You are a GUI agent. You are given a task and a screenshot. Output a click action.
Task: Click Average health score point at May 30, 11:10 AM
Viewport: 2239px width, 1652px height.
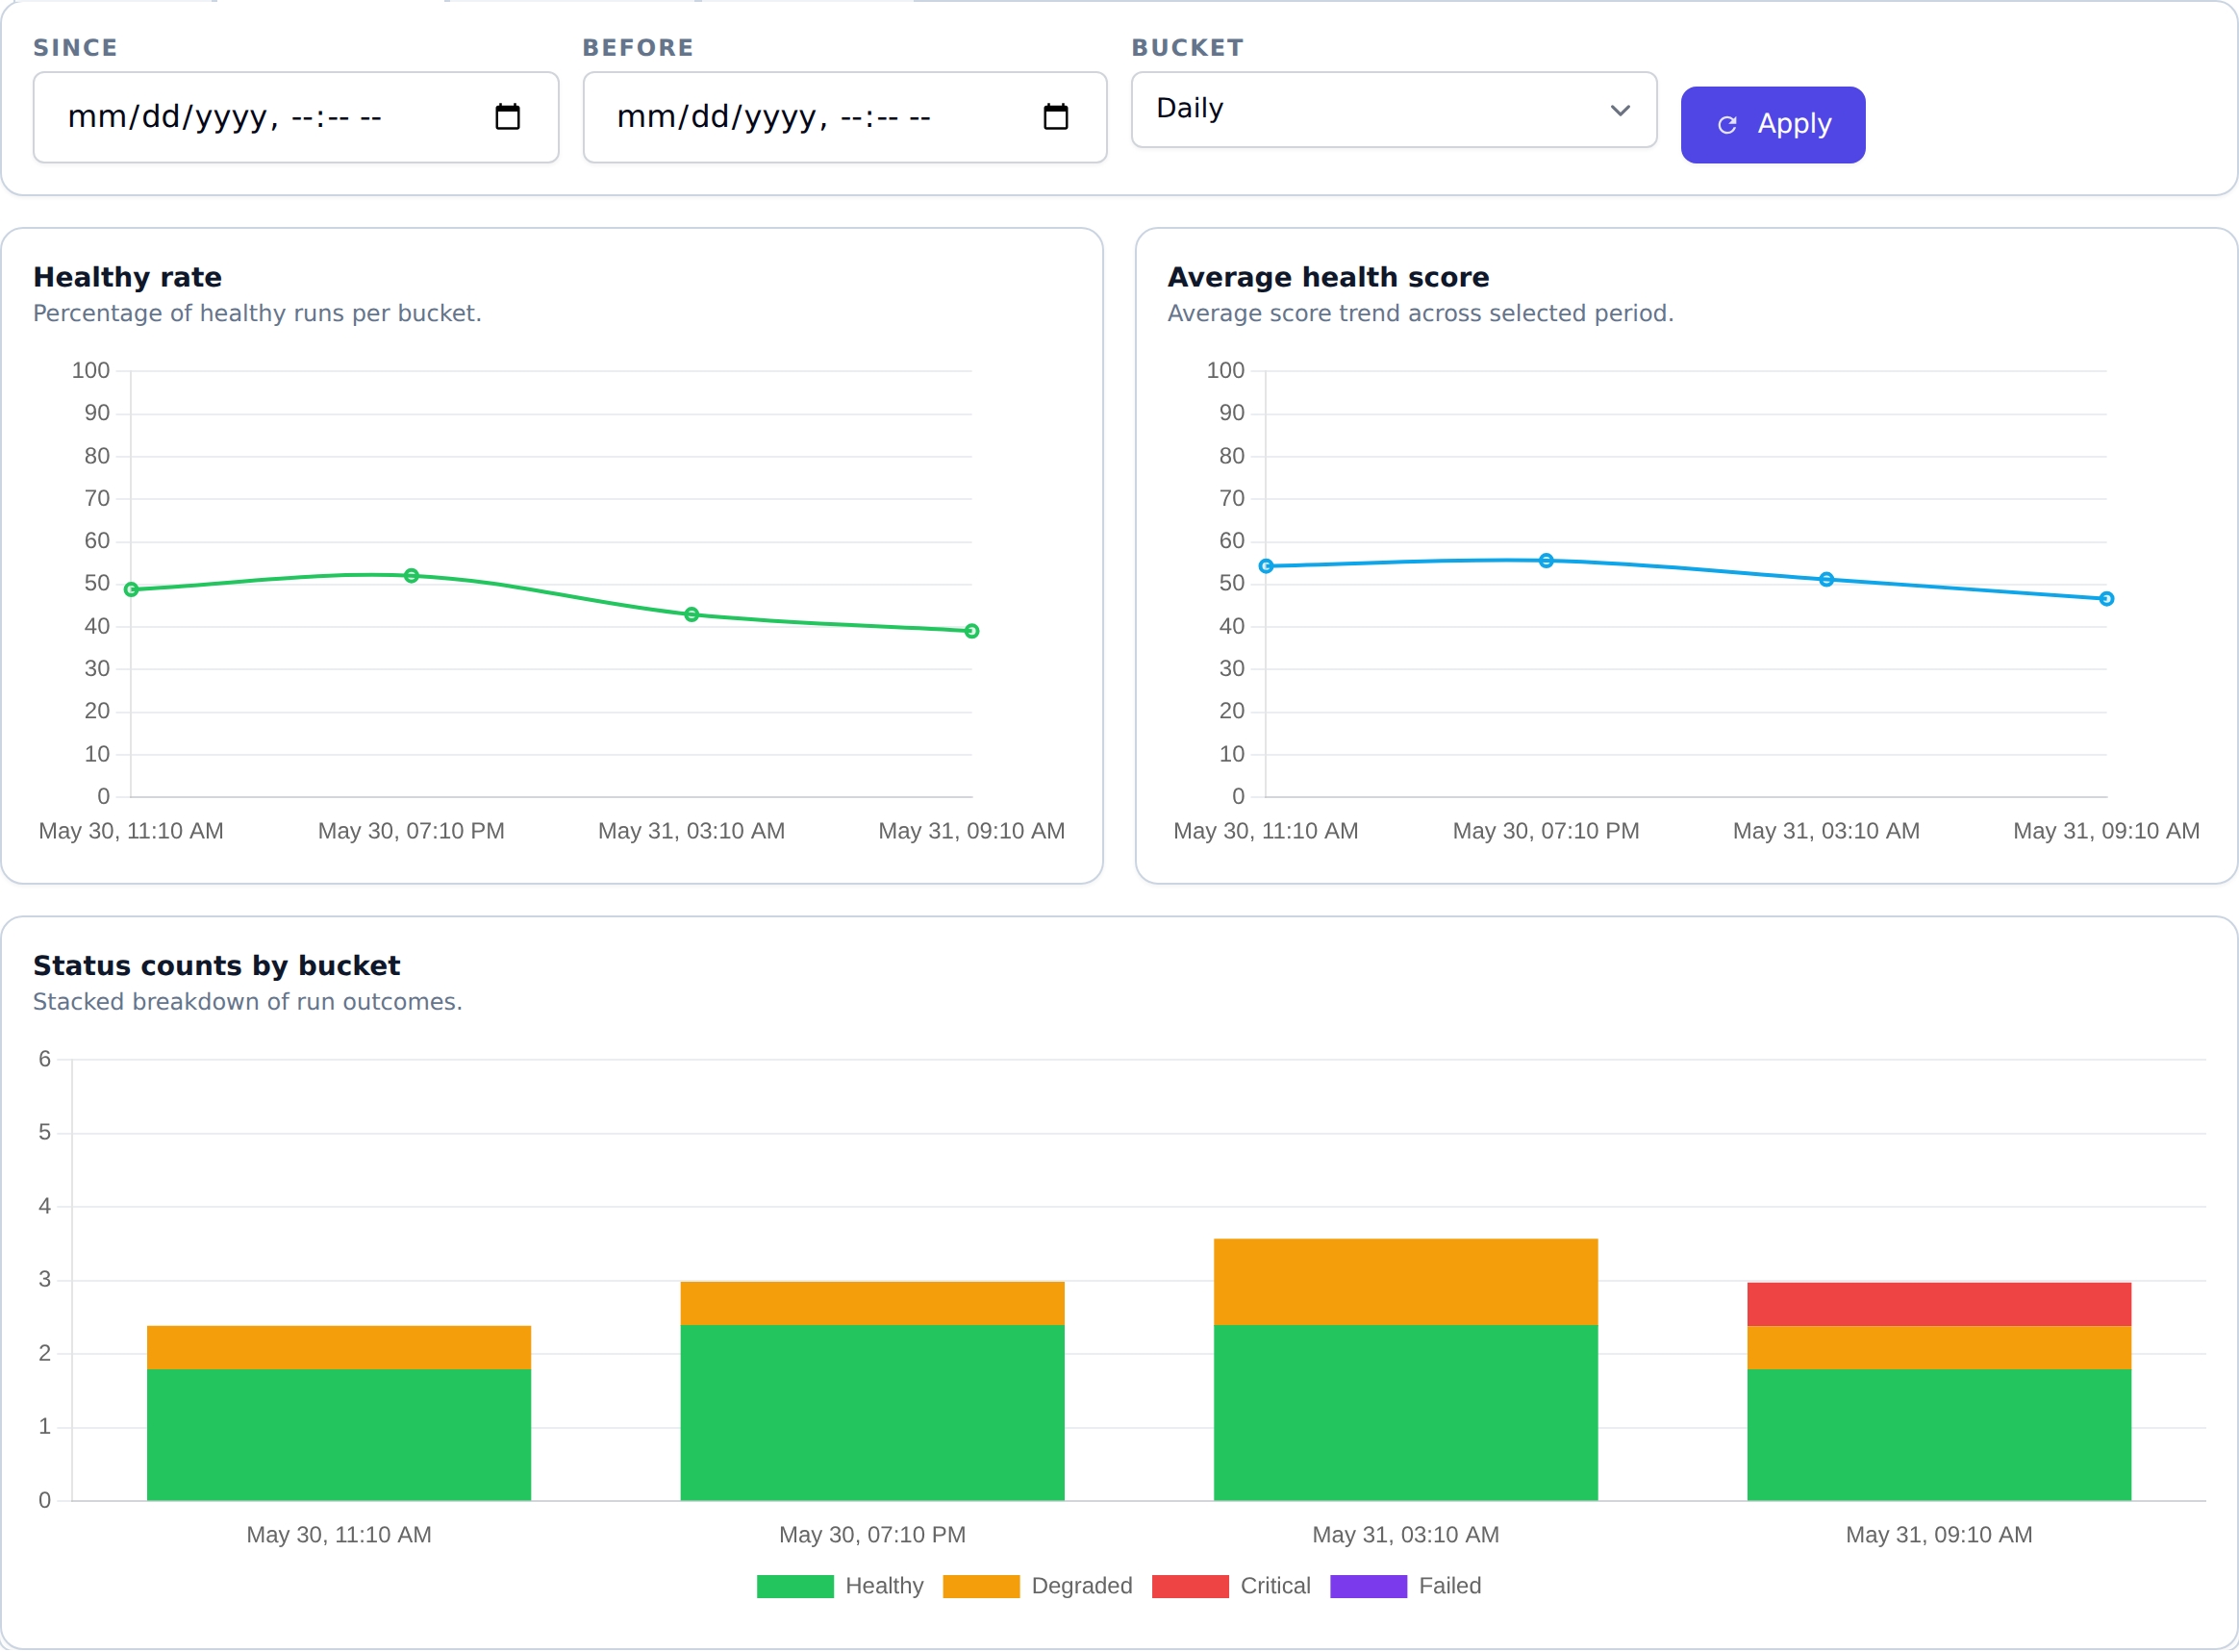pos(1266,566)
